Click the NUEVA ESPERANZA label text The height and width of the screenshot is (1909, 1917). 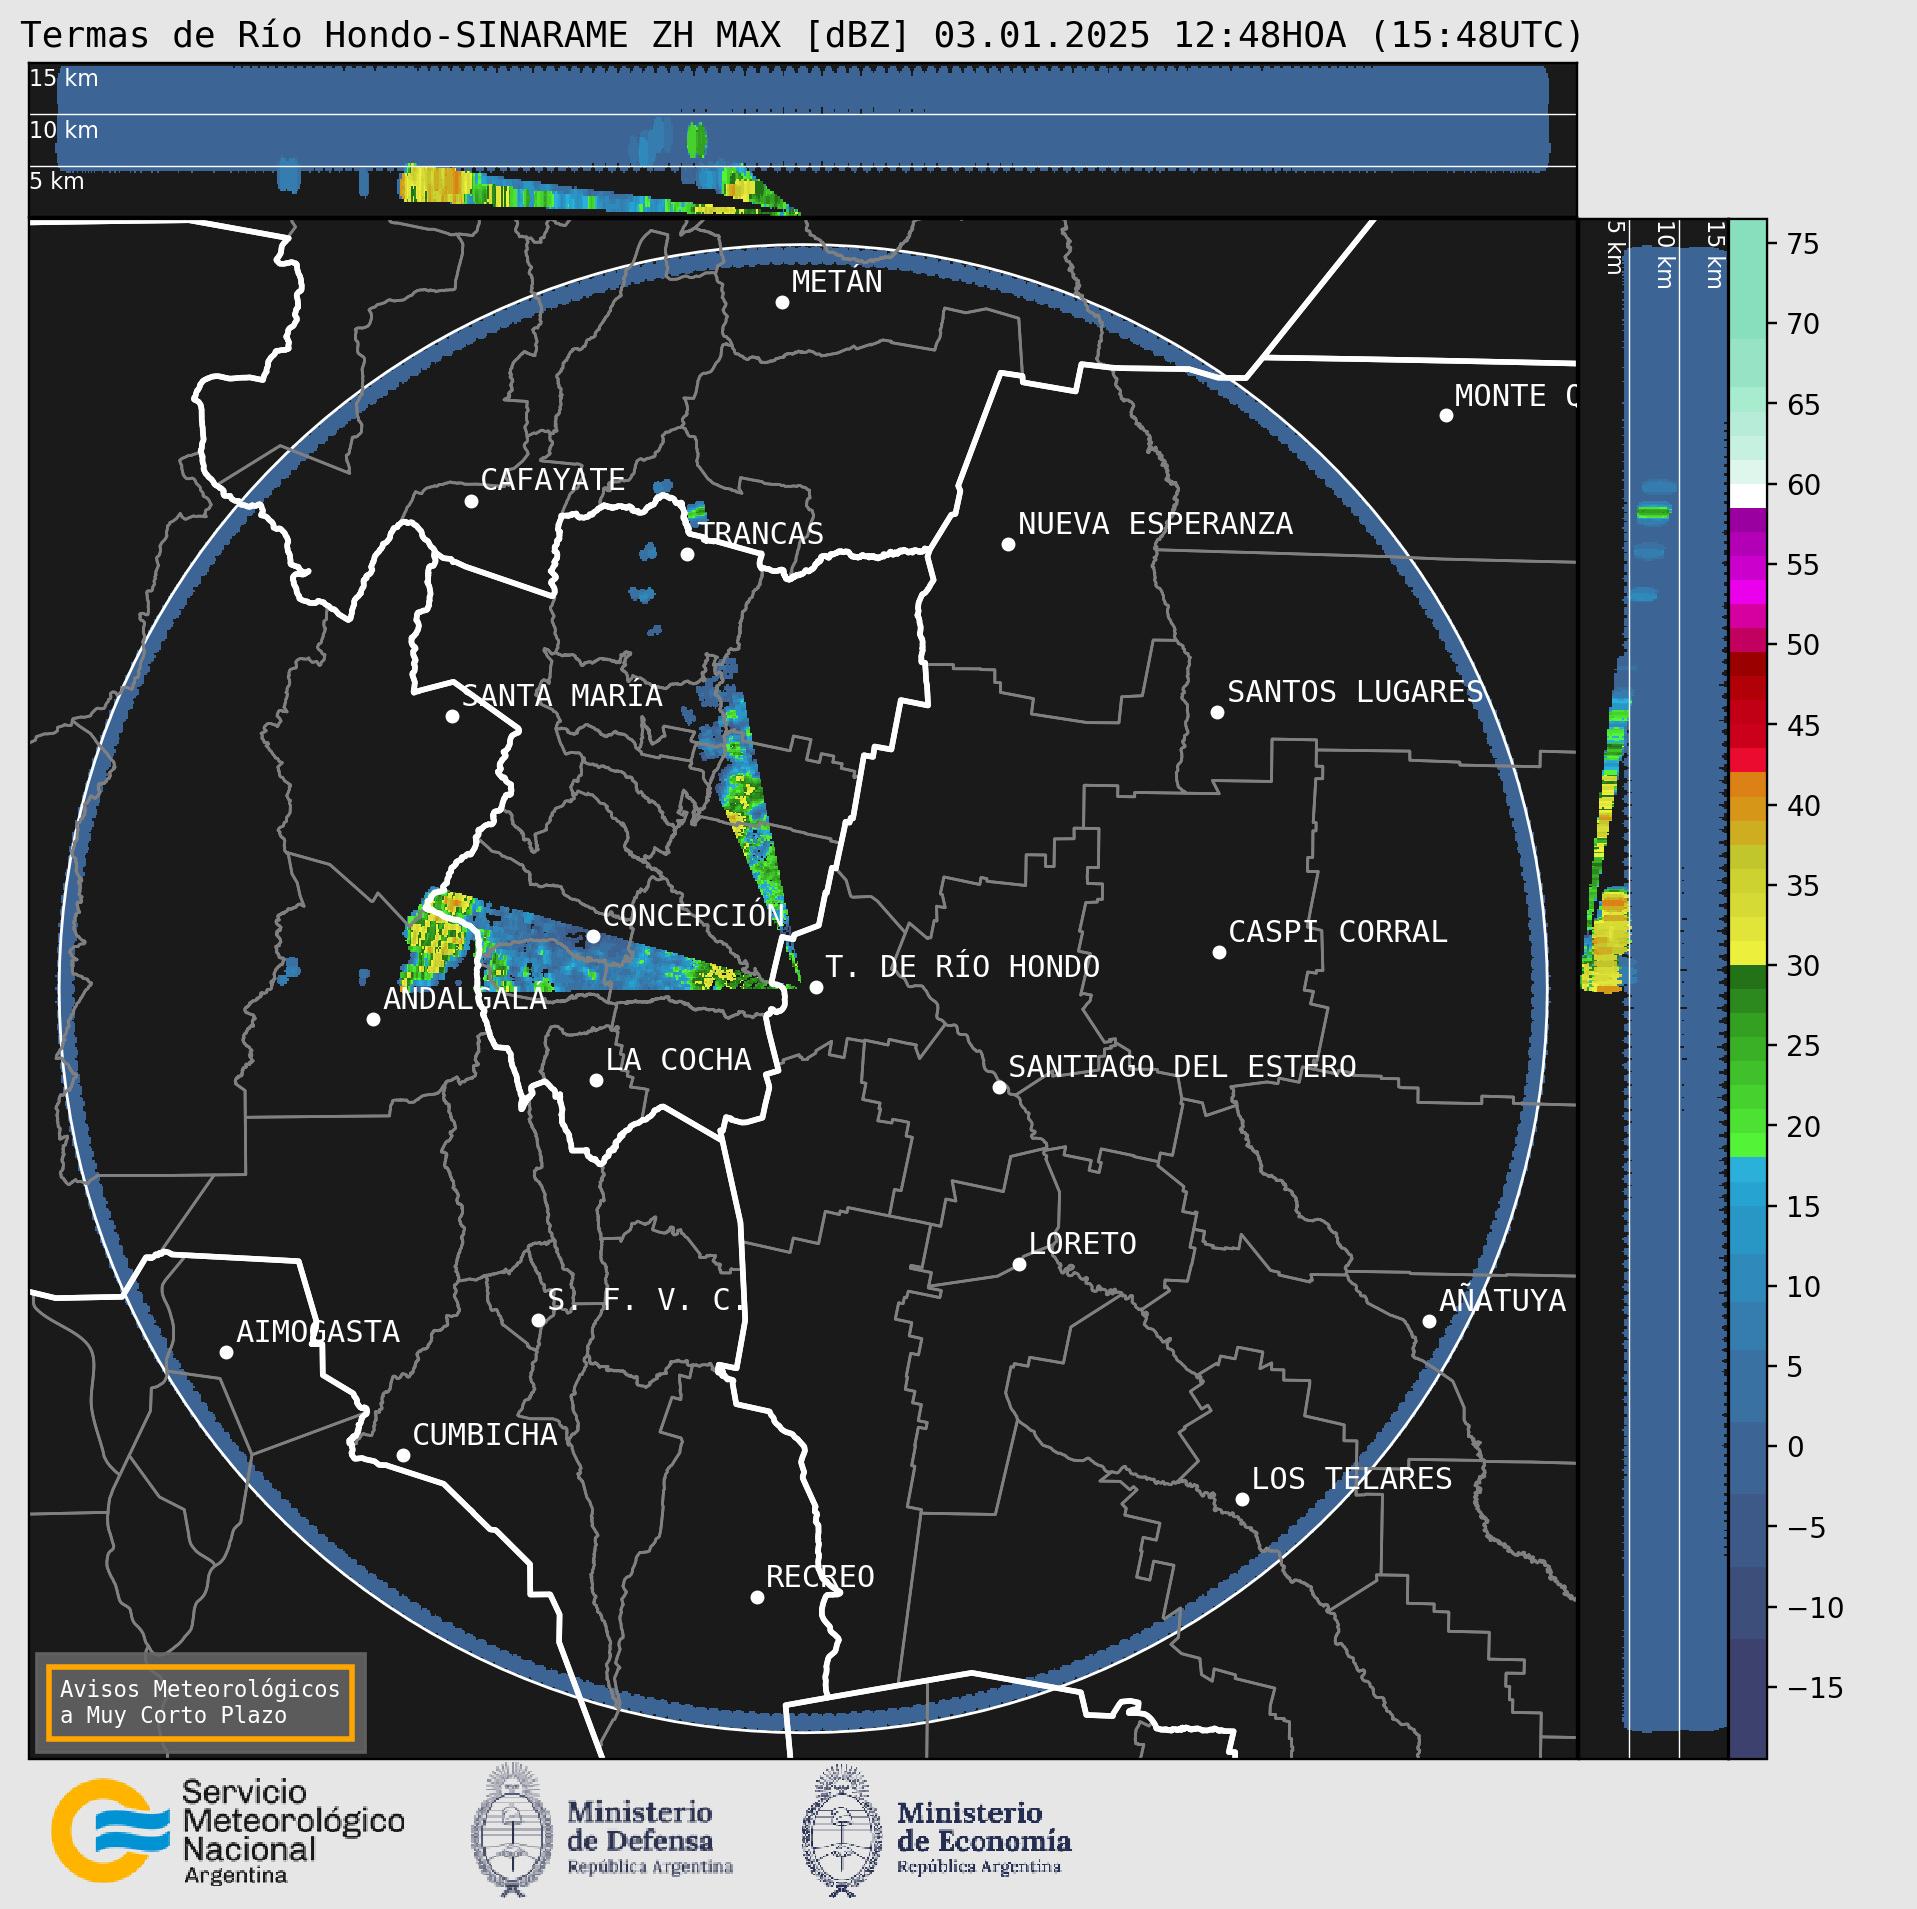click(1155, 524)
